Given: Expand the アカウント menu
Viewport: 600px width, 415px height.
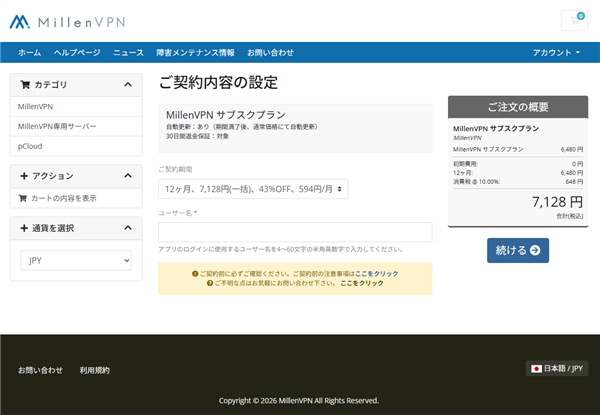Looking at the screenshot, I should pos(556,53).
